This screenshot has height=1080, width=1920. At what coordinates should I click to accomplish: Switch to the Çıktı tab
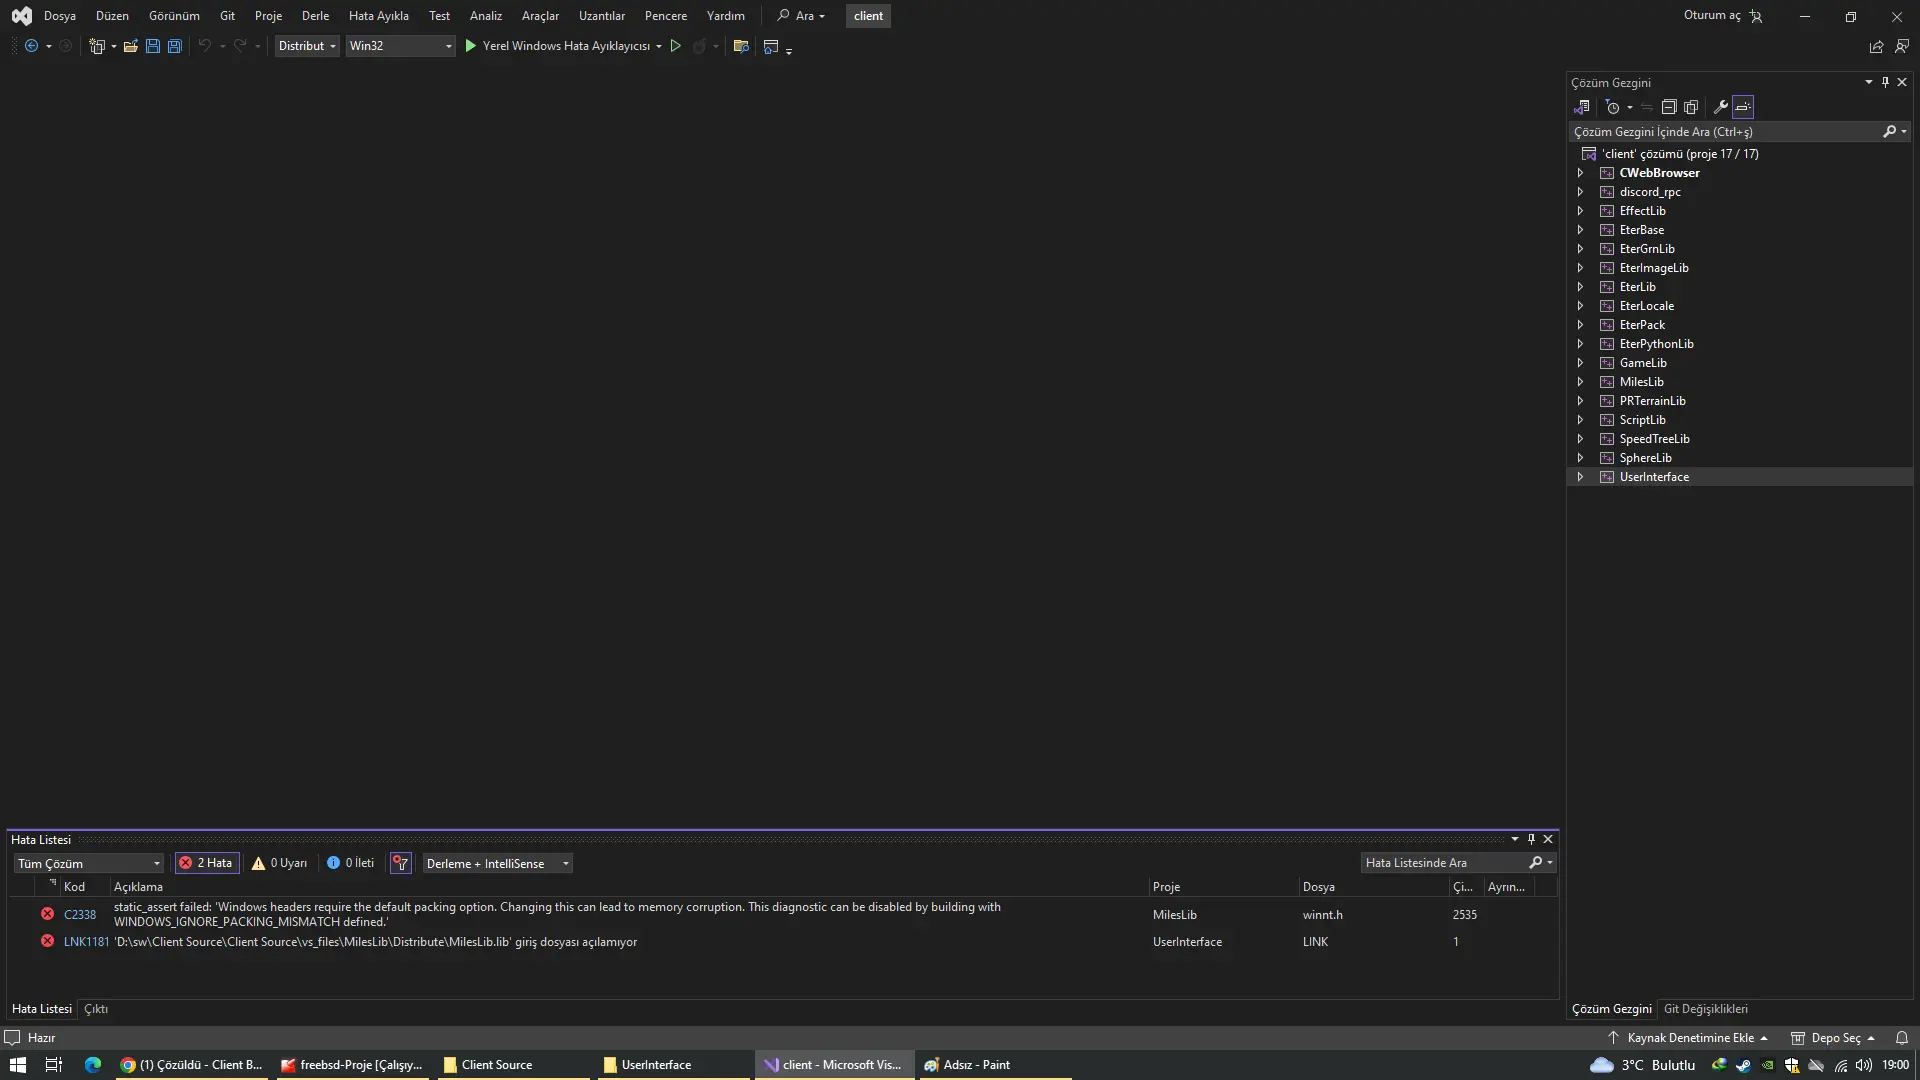96,1009
